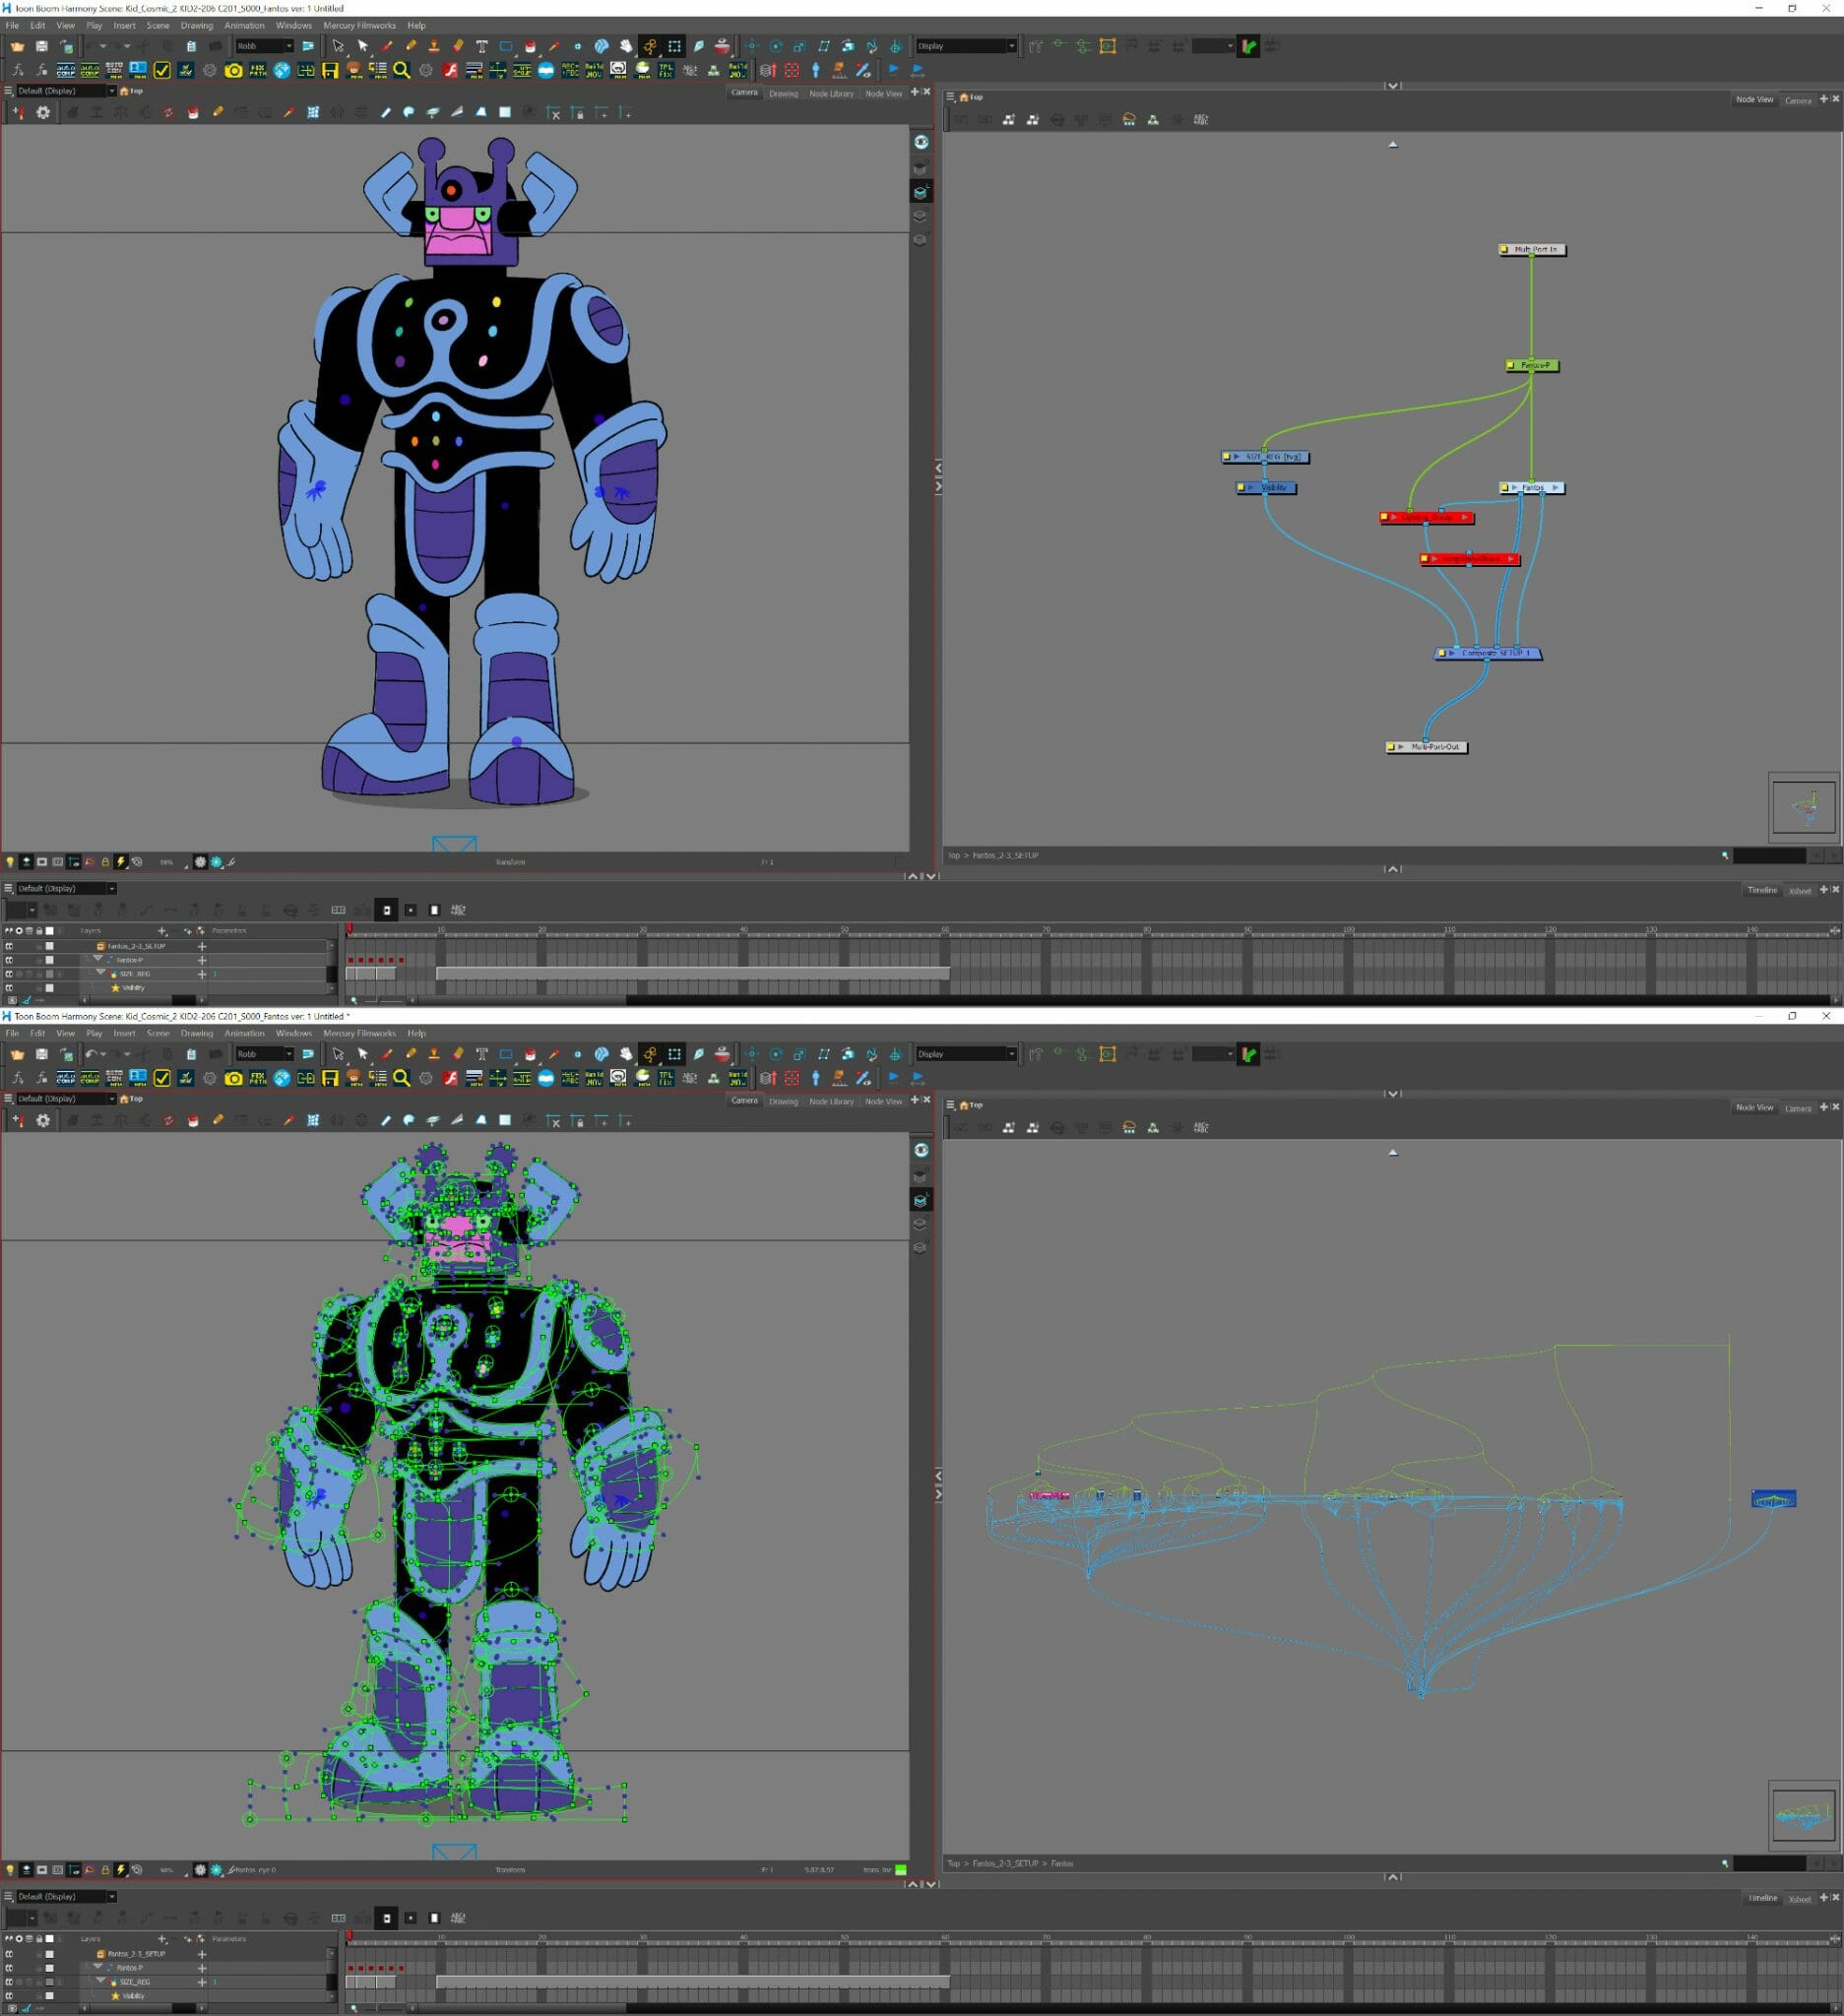Open the Zoom (magnifier) tool icon

402,70
